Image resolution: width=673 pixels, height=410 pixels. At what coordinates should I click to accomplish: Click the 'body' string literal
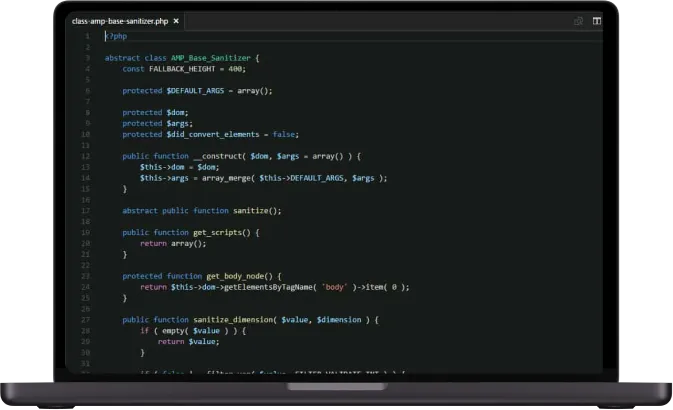tap(335, 287)
